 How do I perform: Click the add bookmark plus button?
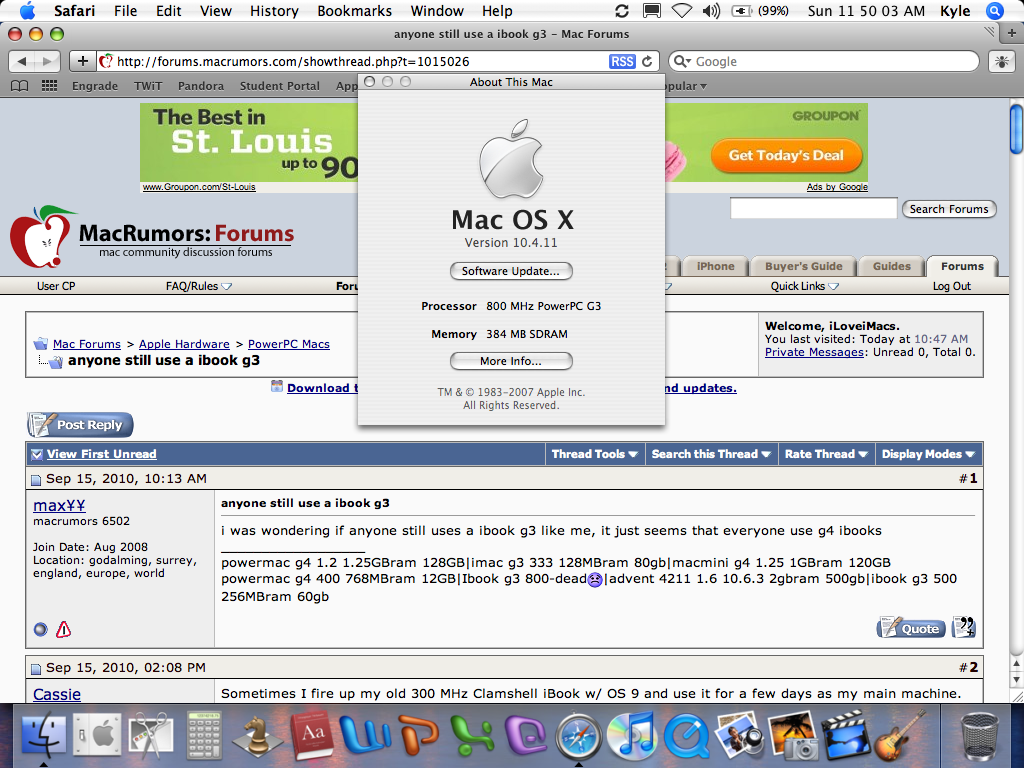click(x=83, y=61)
